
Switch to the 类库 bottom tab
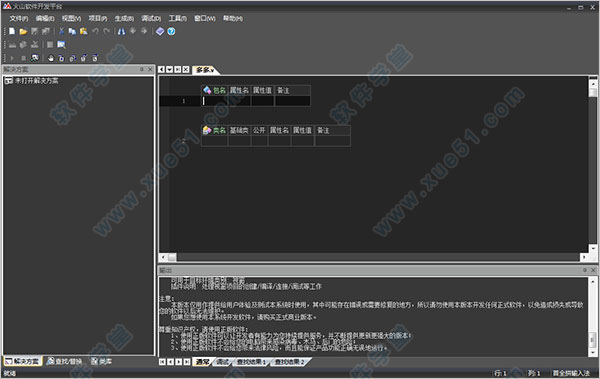tap(101, 361)
